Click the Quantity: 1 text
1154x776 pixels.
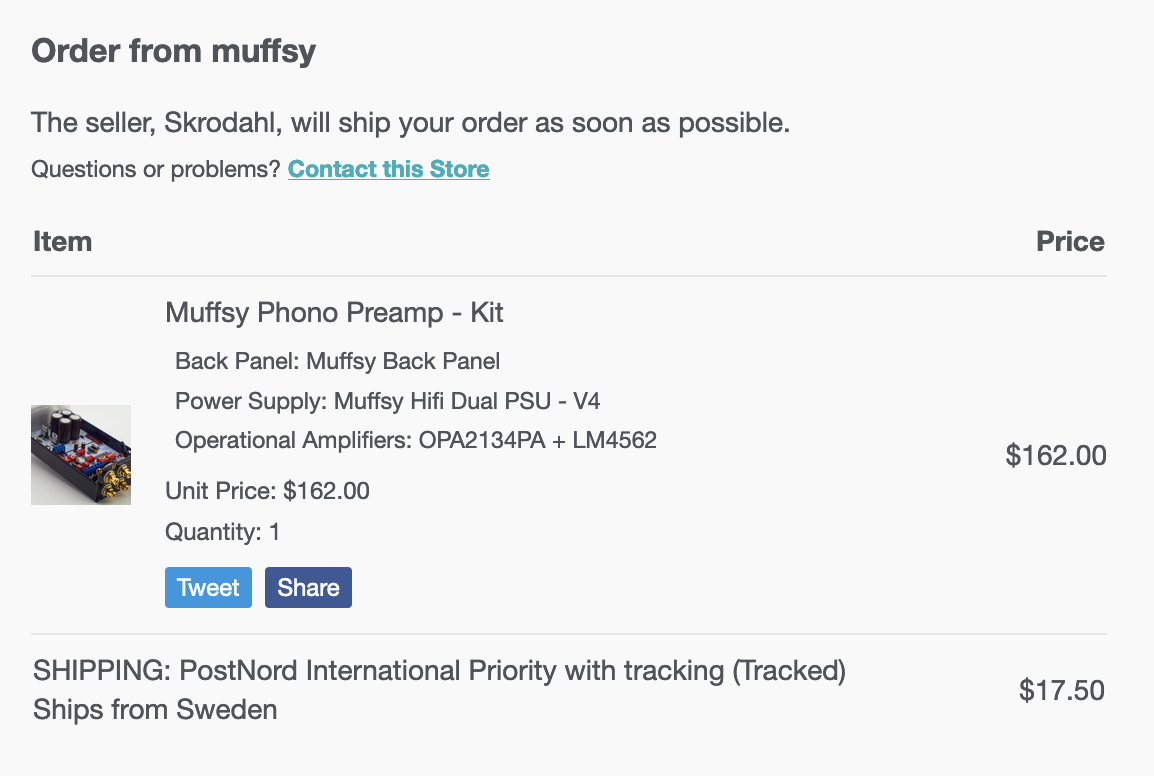coord(222,532)
